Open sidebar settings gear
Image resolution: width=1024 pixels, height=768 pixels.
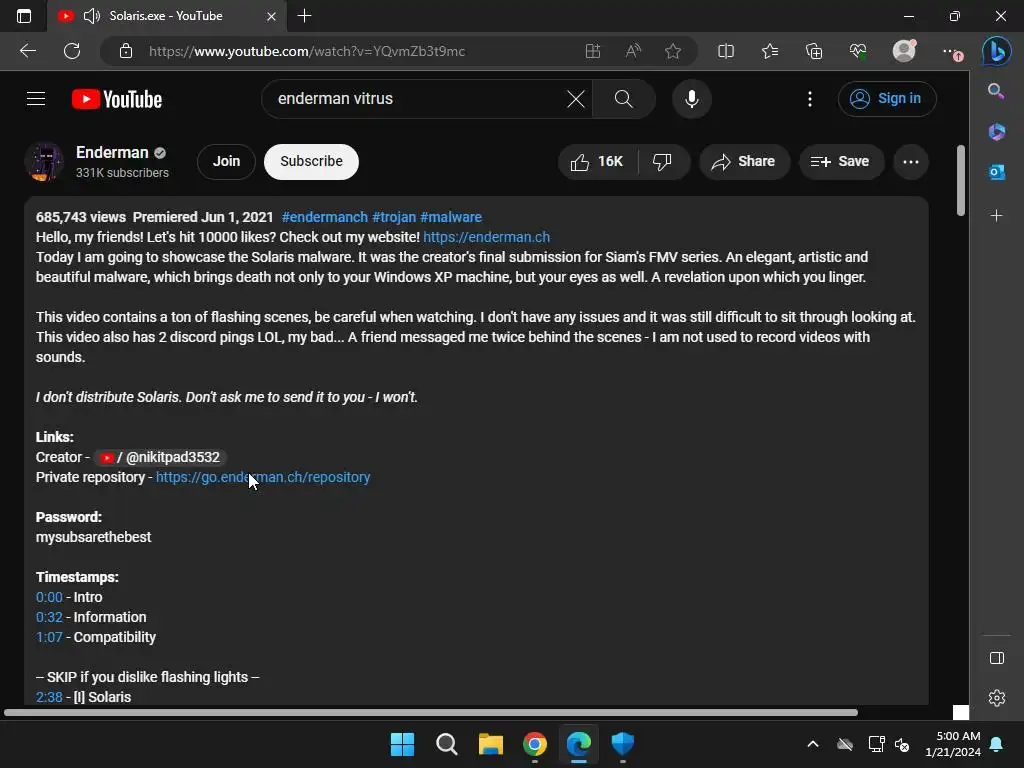click(997, 698)
